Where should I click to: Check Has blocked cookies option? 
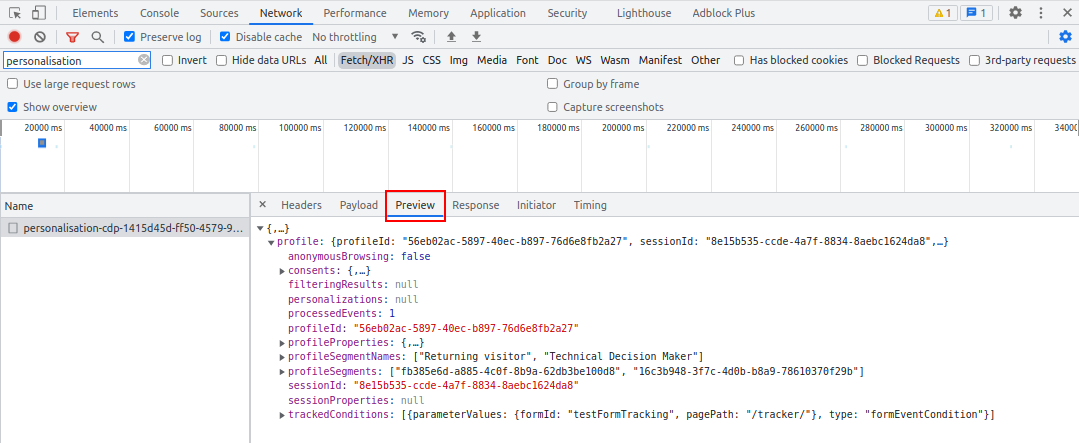pyautogui.click(x=739, y=61)
